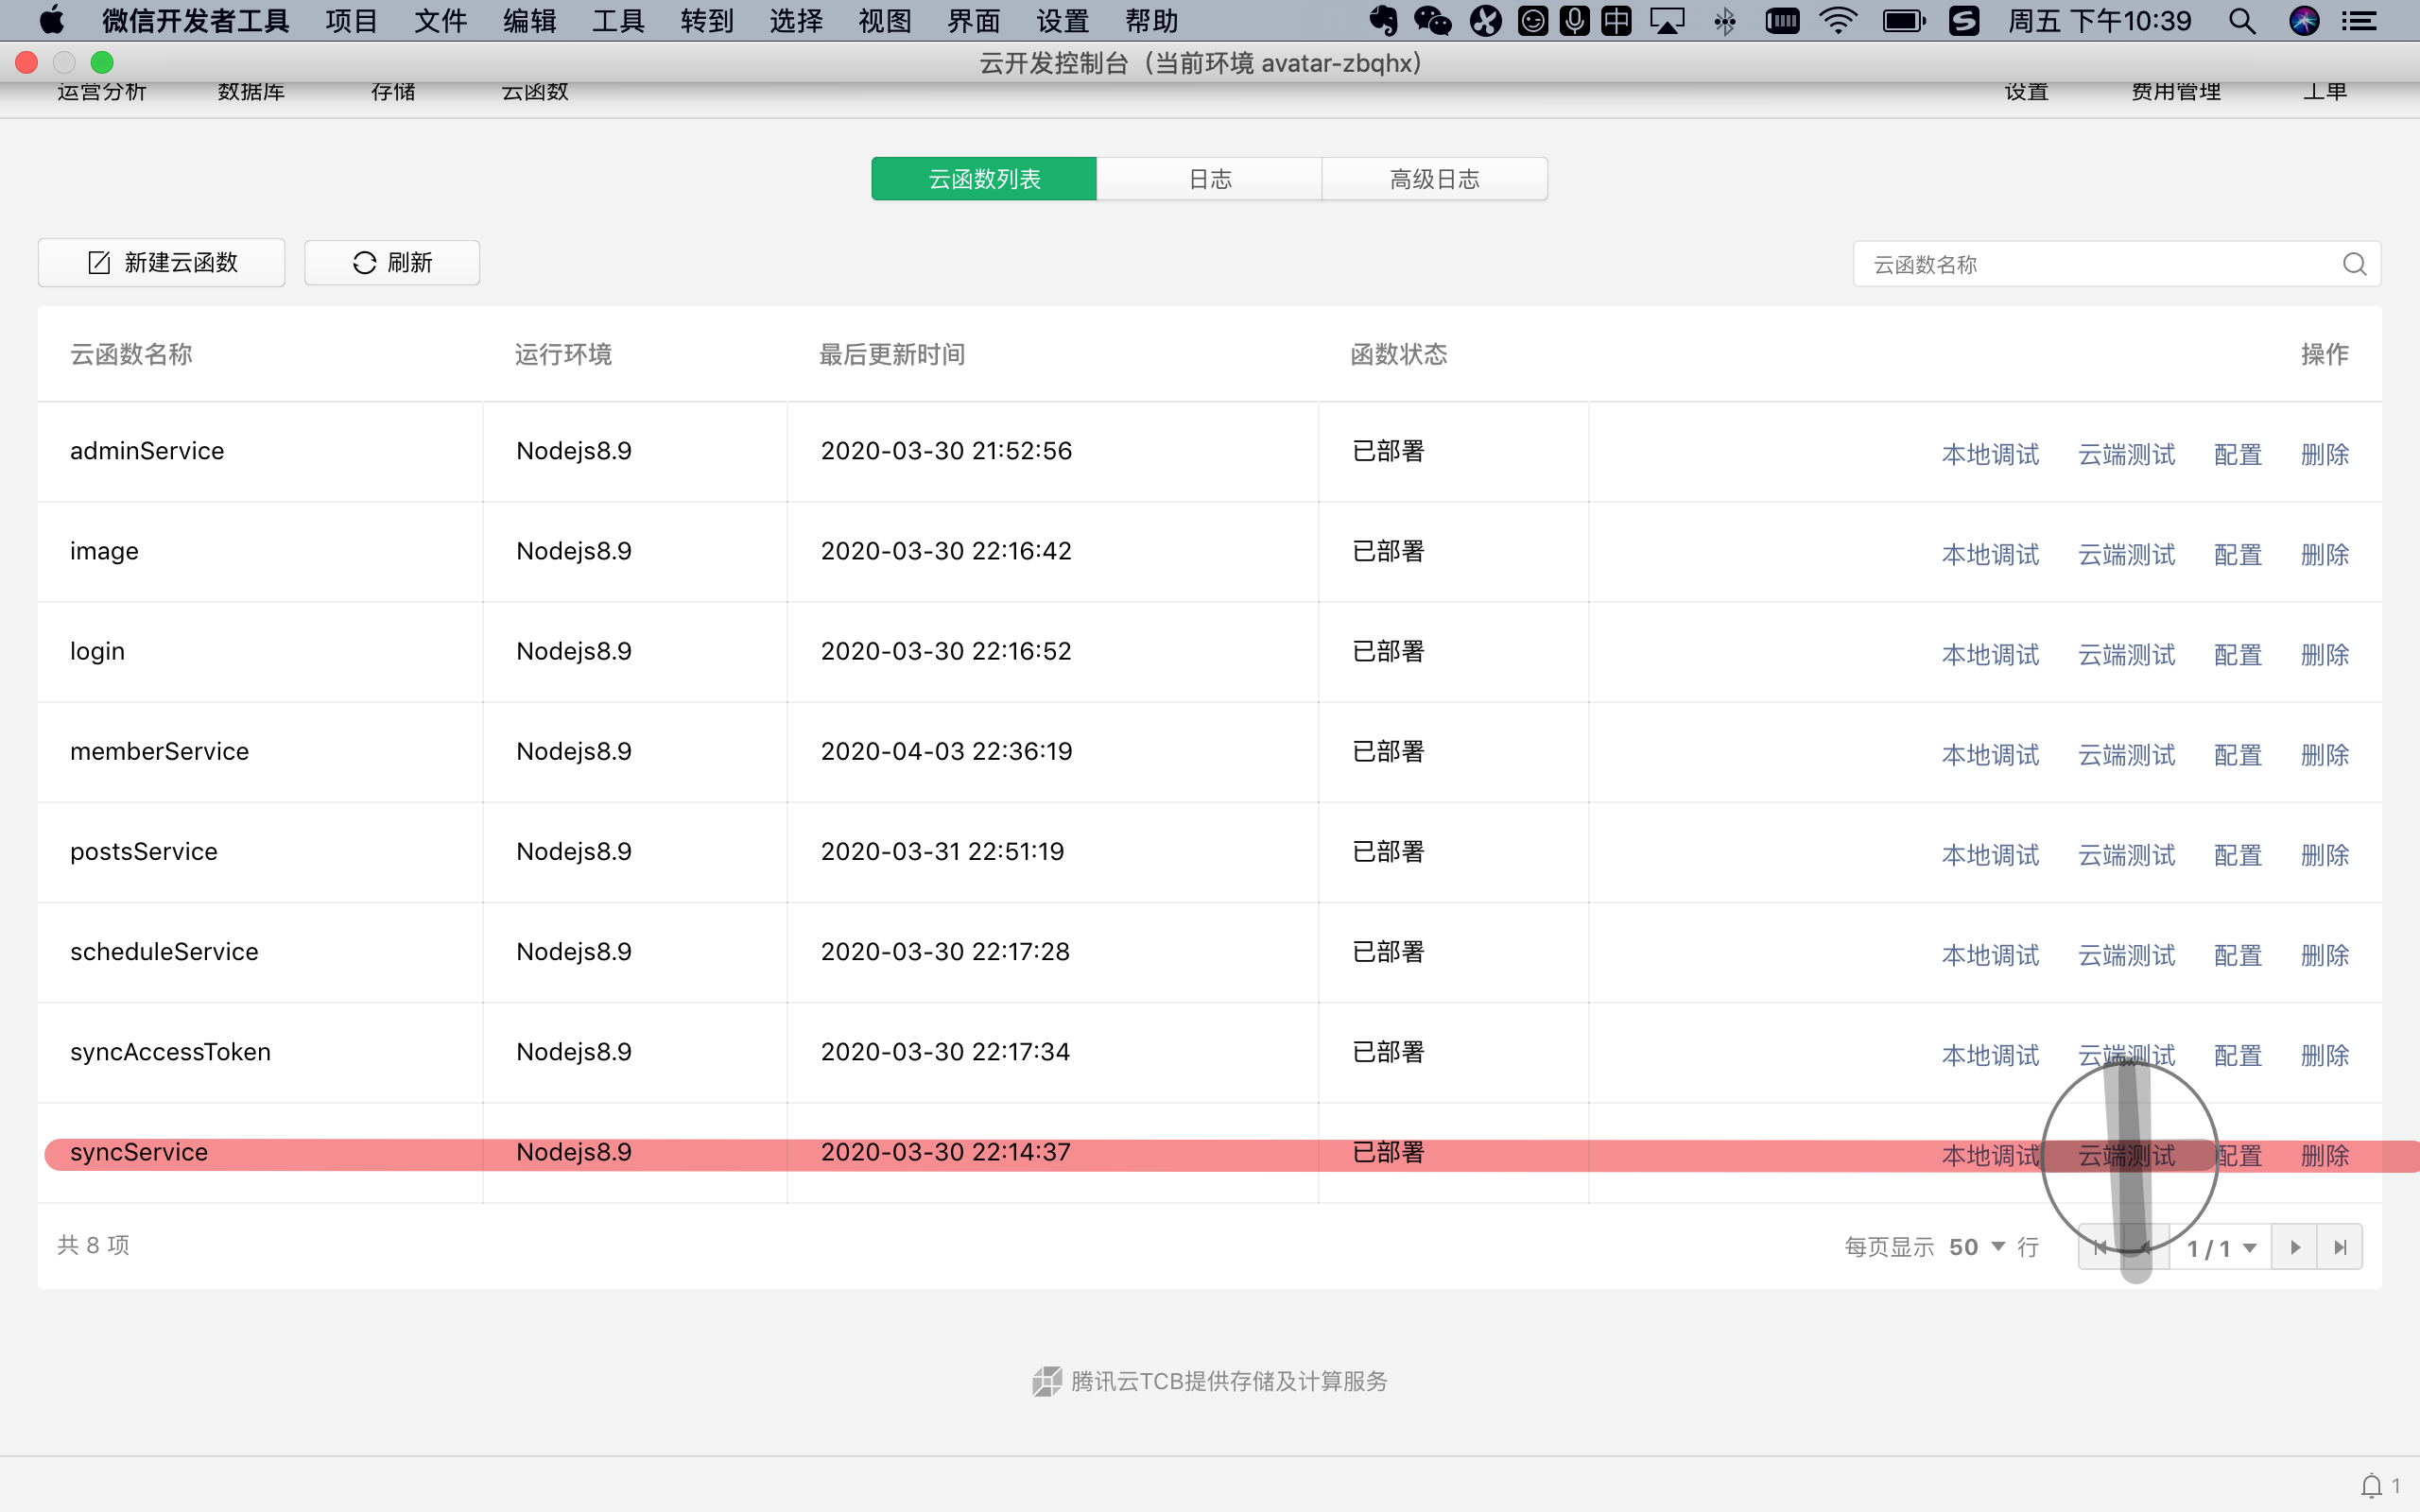This screenshot has height=1512, width=2420.
Task: Click the 刷新 button
Action: pos(392,262)
